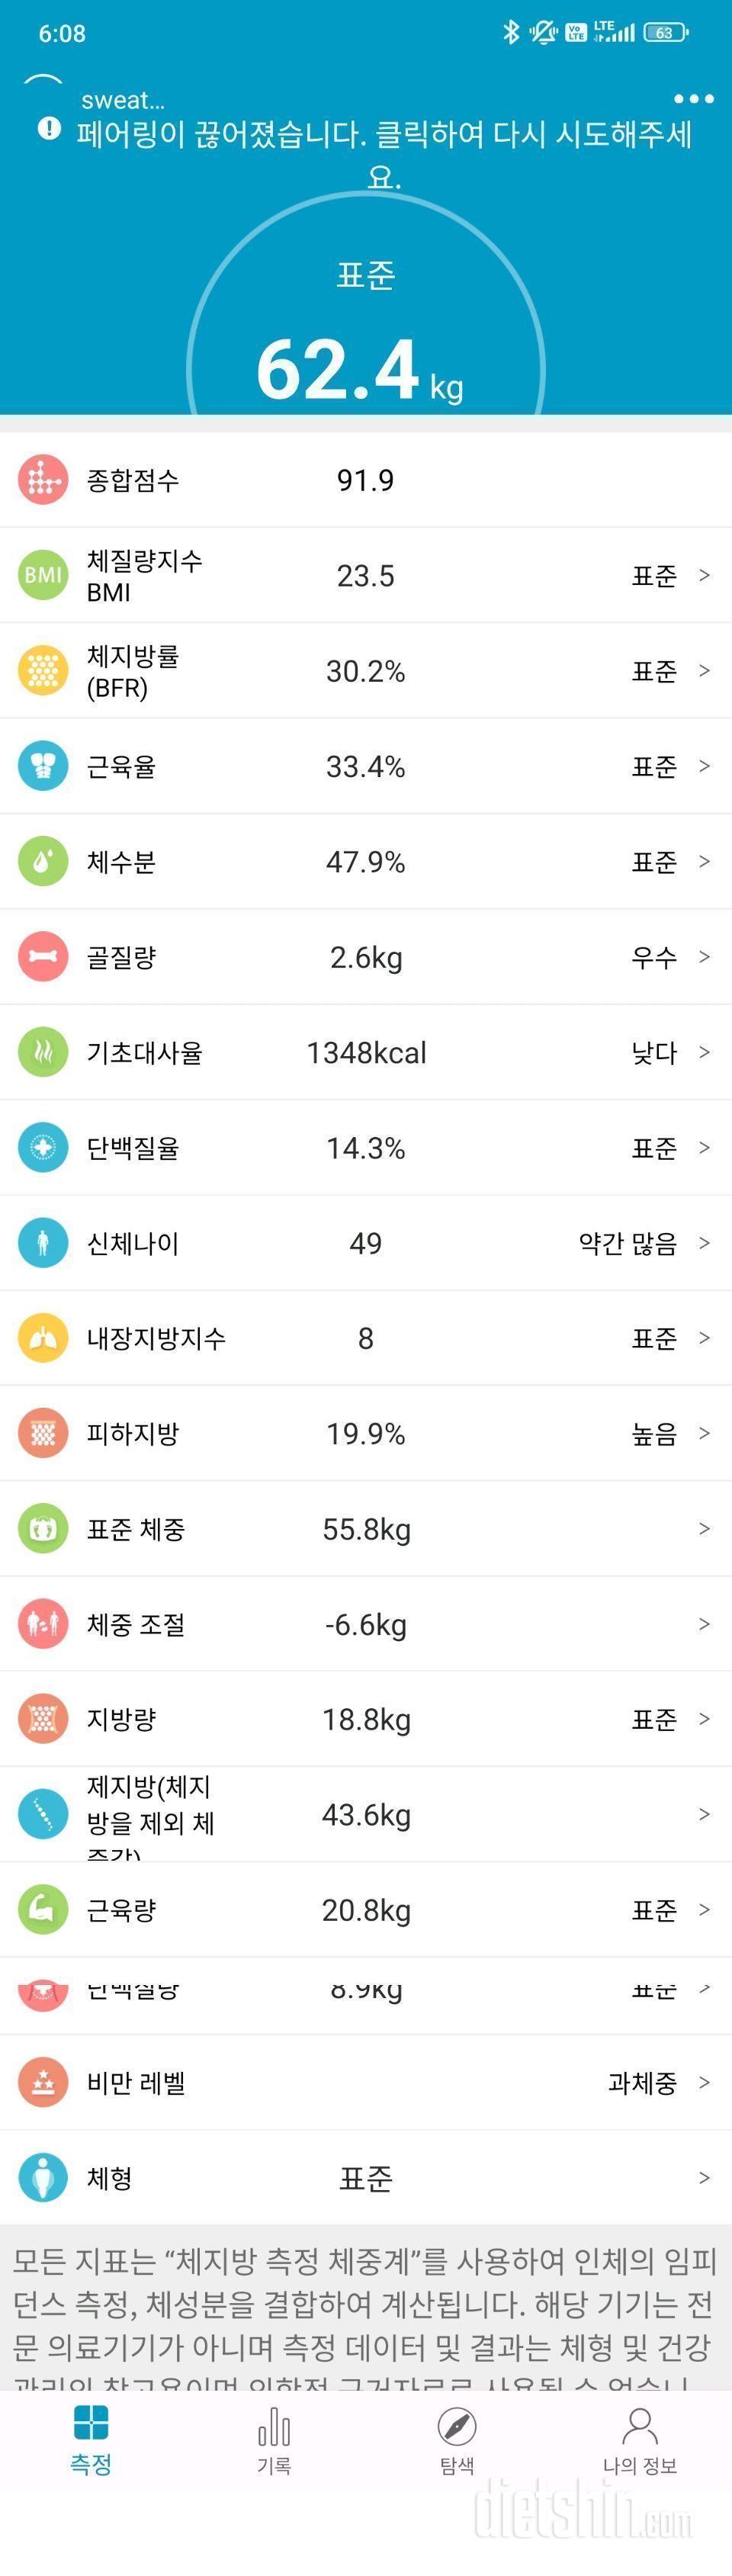Image resolution: width=732 pixels, height=2576 pixels.
Task: Open the top-right overflow menu
Action: coord(693,99)
